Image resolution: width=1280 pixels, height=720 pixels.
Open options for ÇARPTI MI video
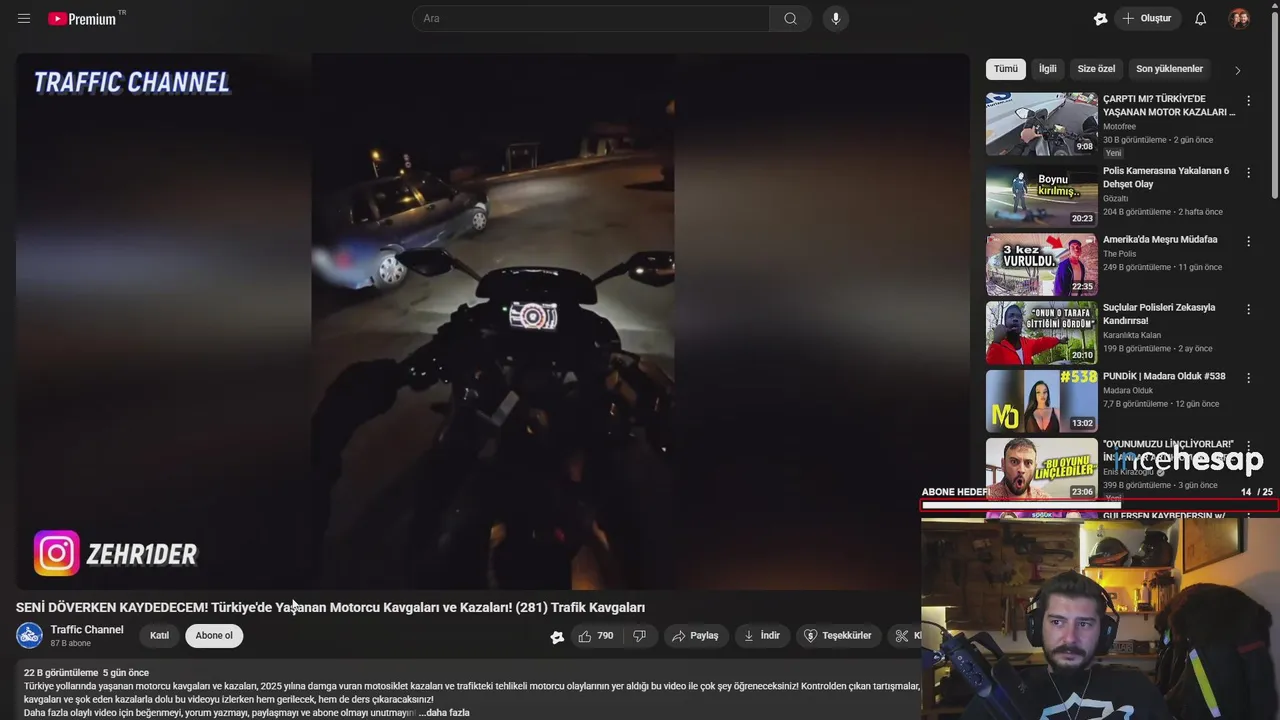click(x=1248, y=101)
